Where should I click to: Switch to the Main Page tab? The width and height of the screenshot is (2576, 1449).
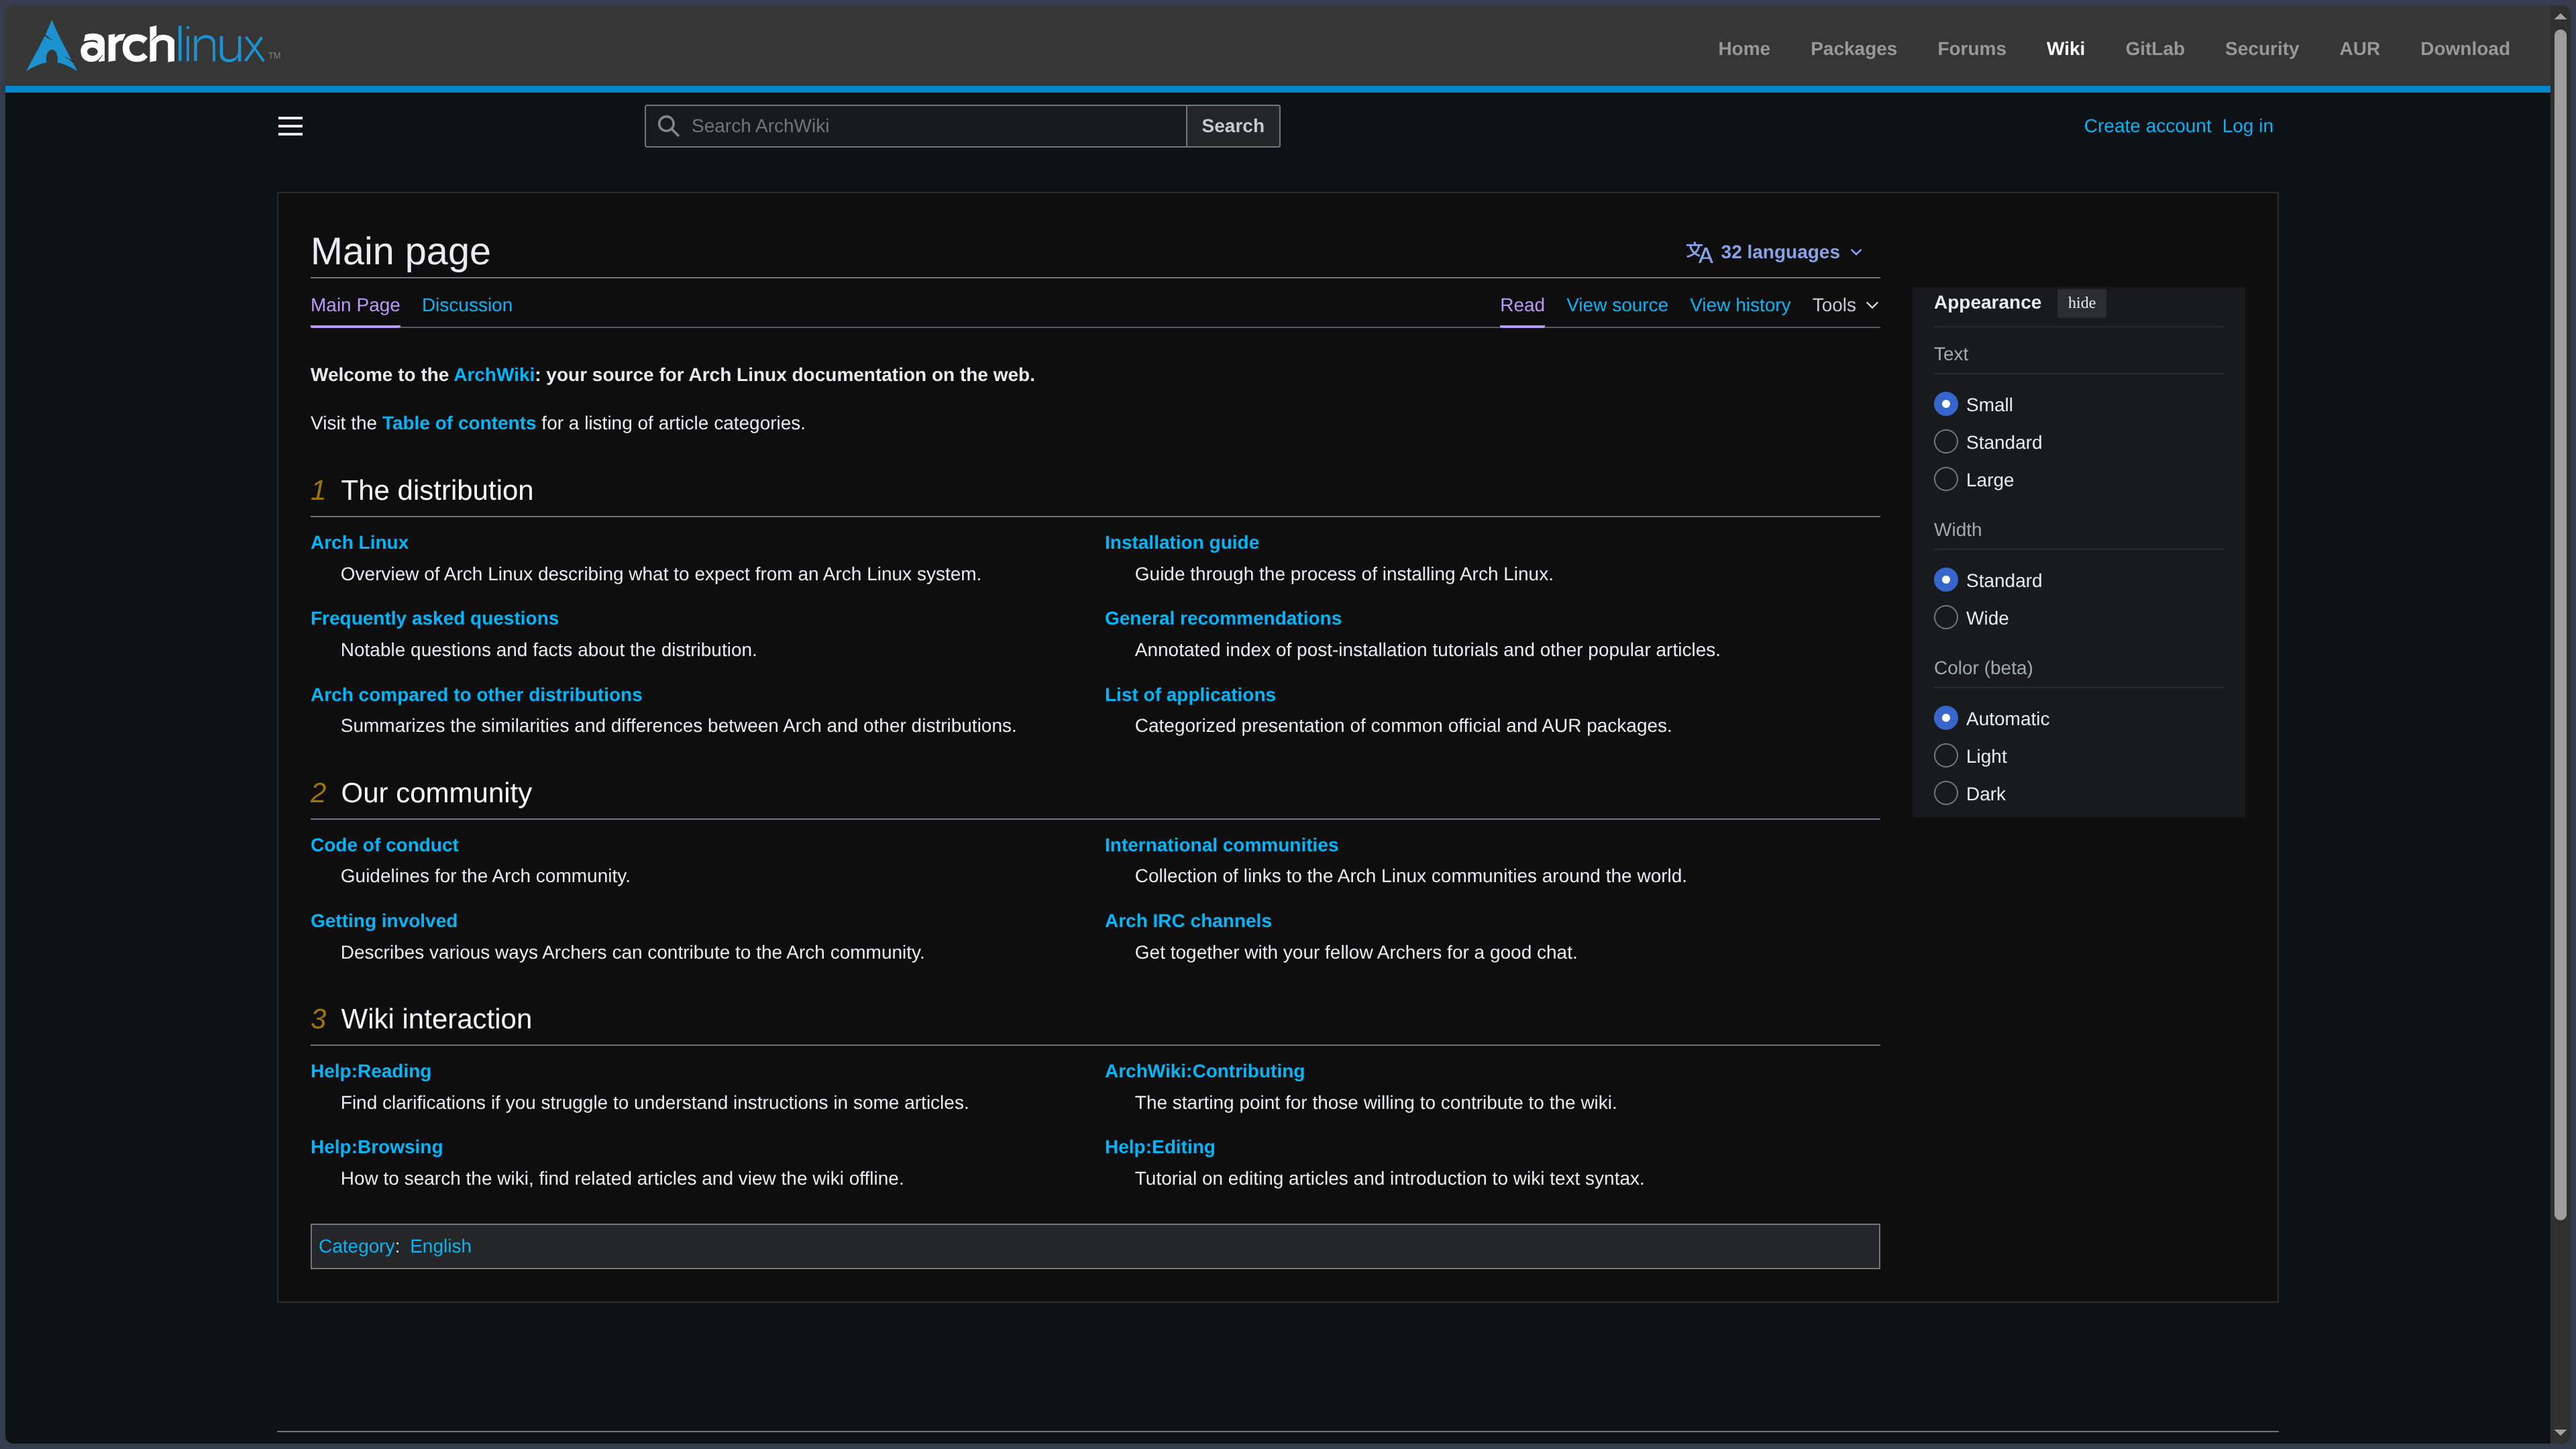[x=355, y=305]
